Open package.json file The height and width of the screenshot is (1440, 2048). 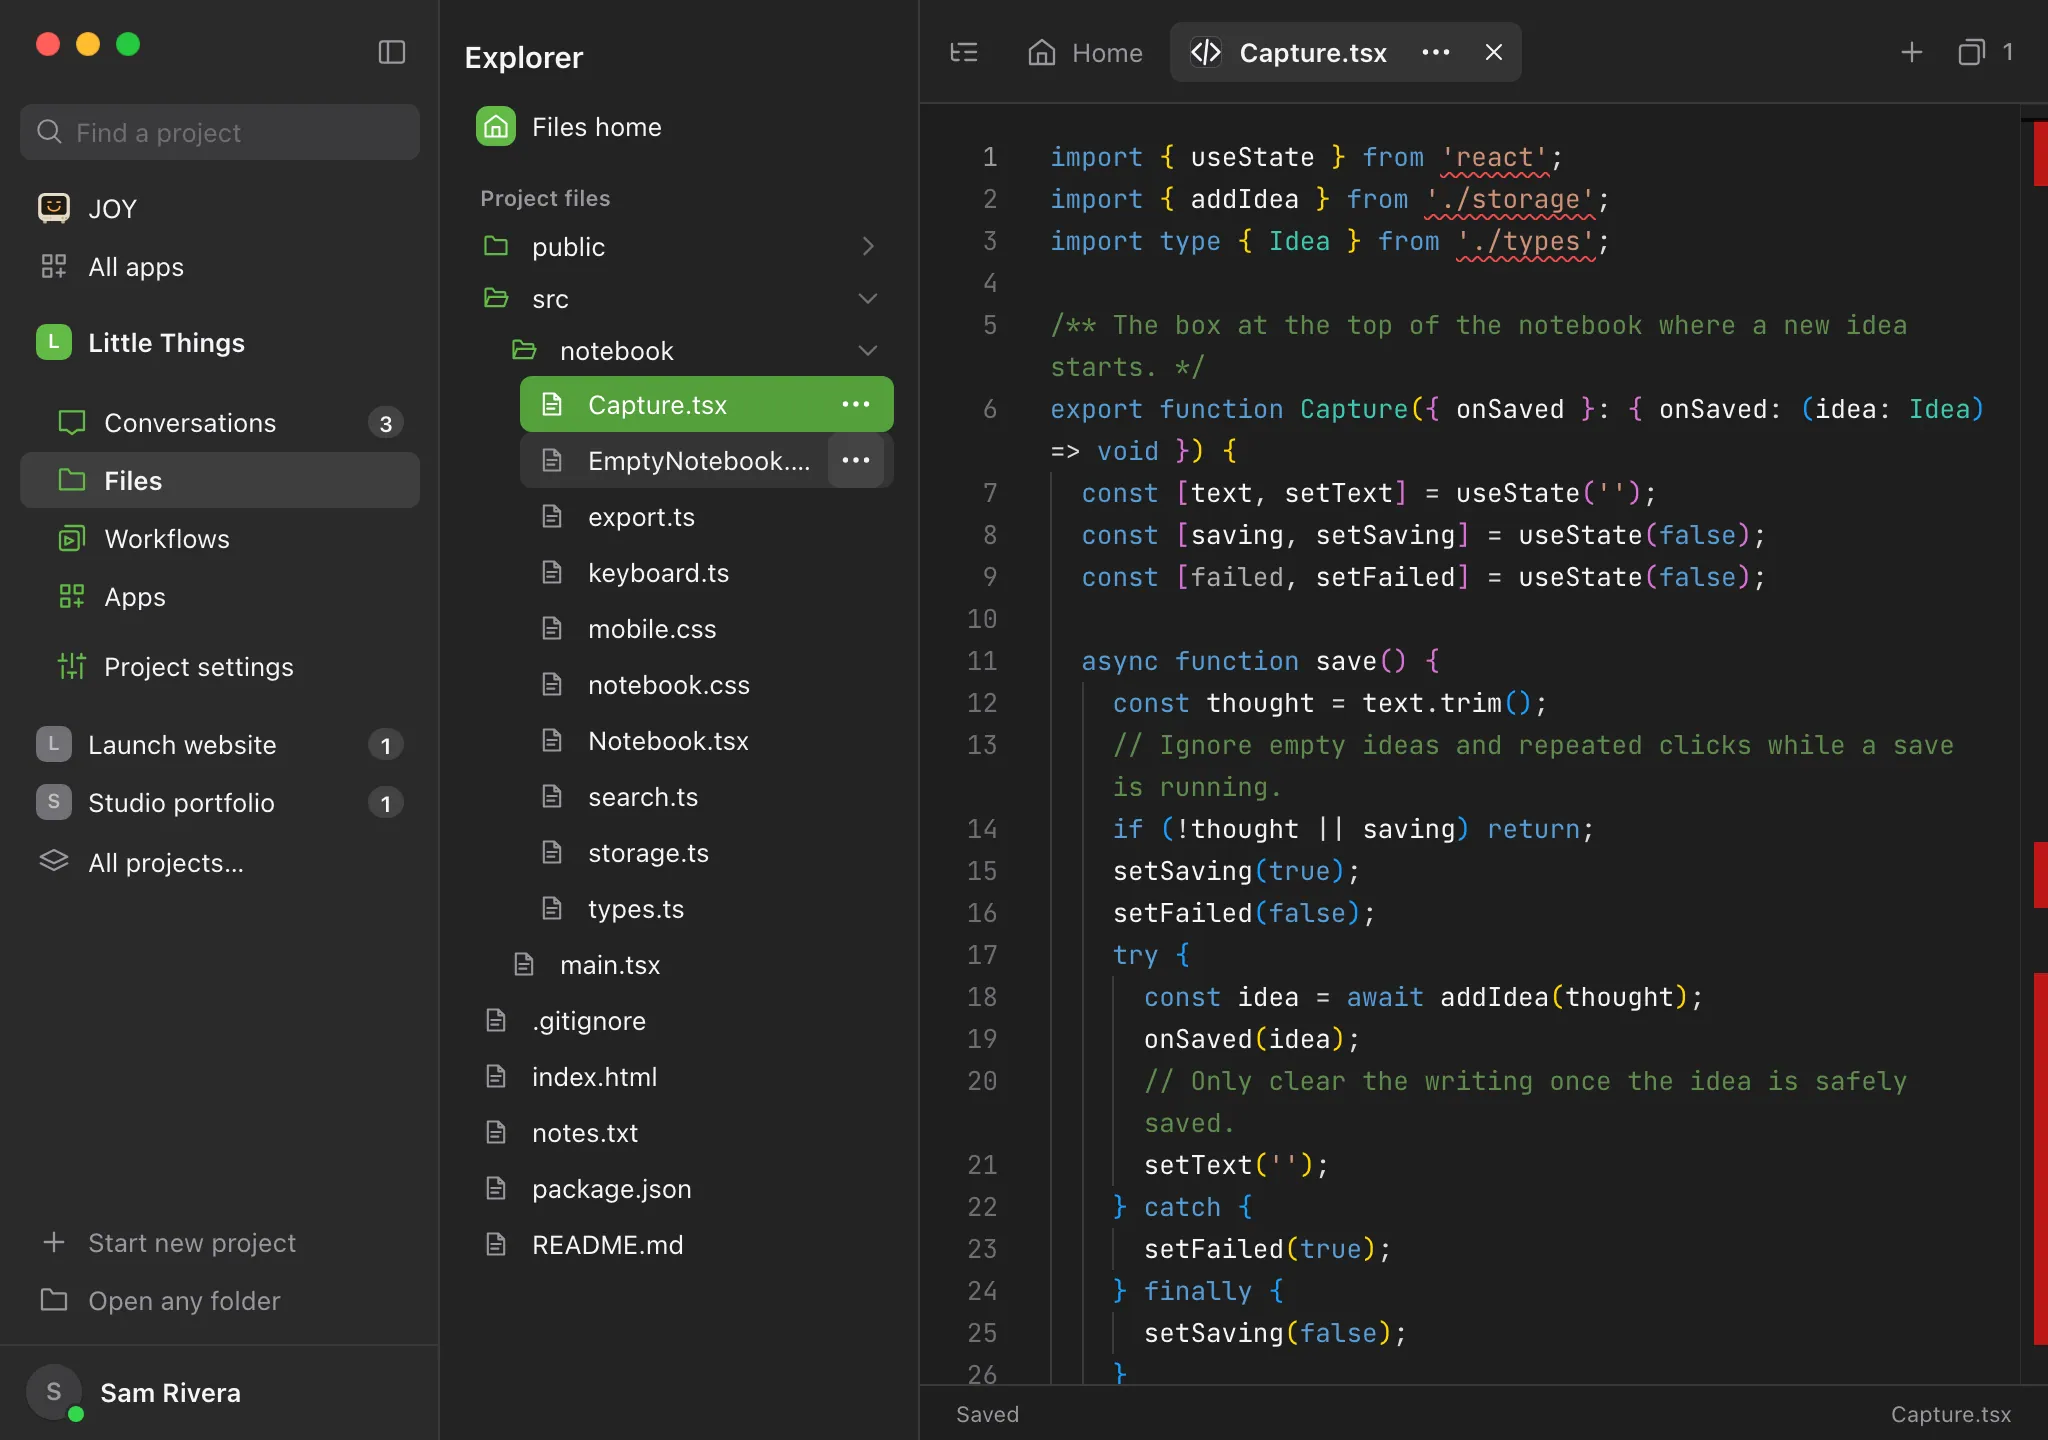click(679, 1189)
